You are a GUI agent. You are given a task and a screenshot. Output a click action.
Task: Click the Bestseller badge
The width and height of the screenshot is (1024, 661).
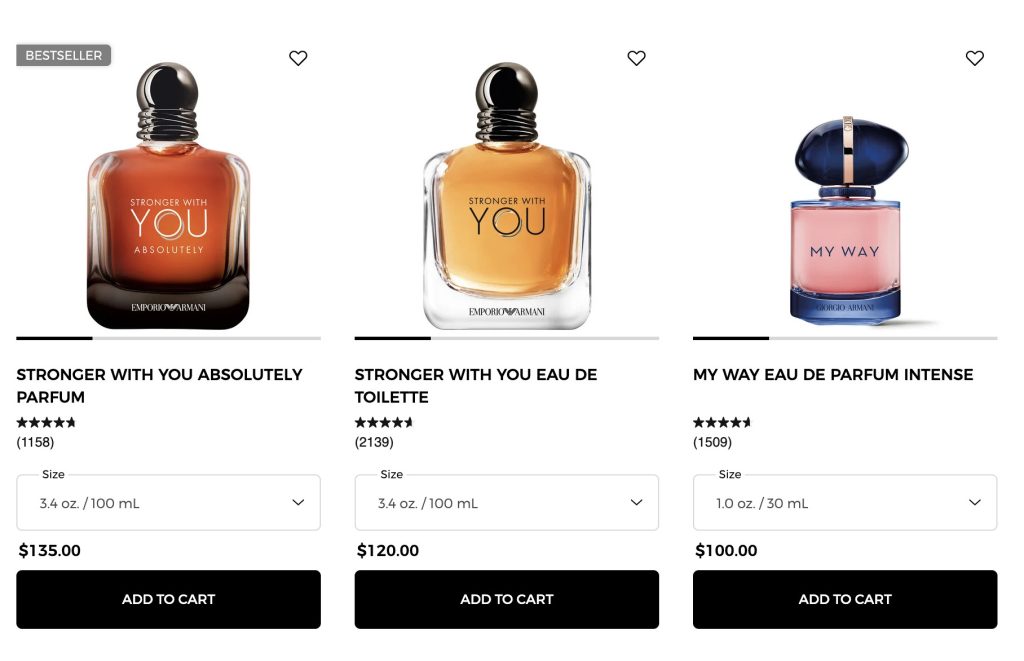click(x=64, y=56)
